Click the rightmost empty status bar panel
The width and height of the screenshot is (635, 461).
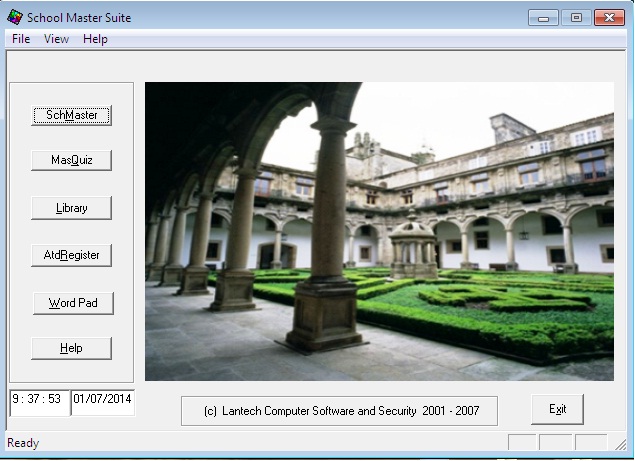(591, 443)
